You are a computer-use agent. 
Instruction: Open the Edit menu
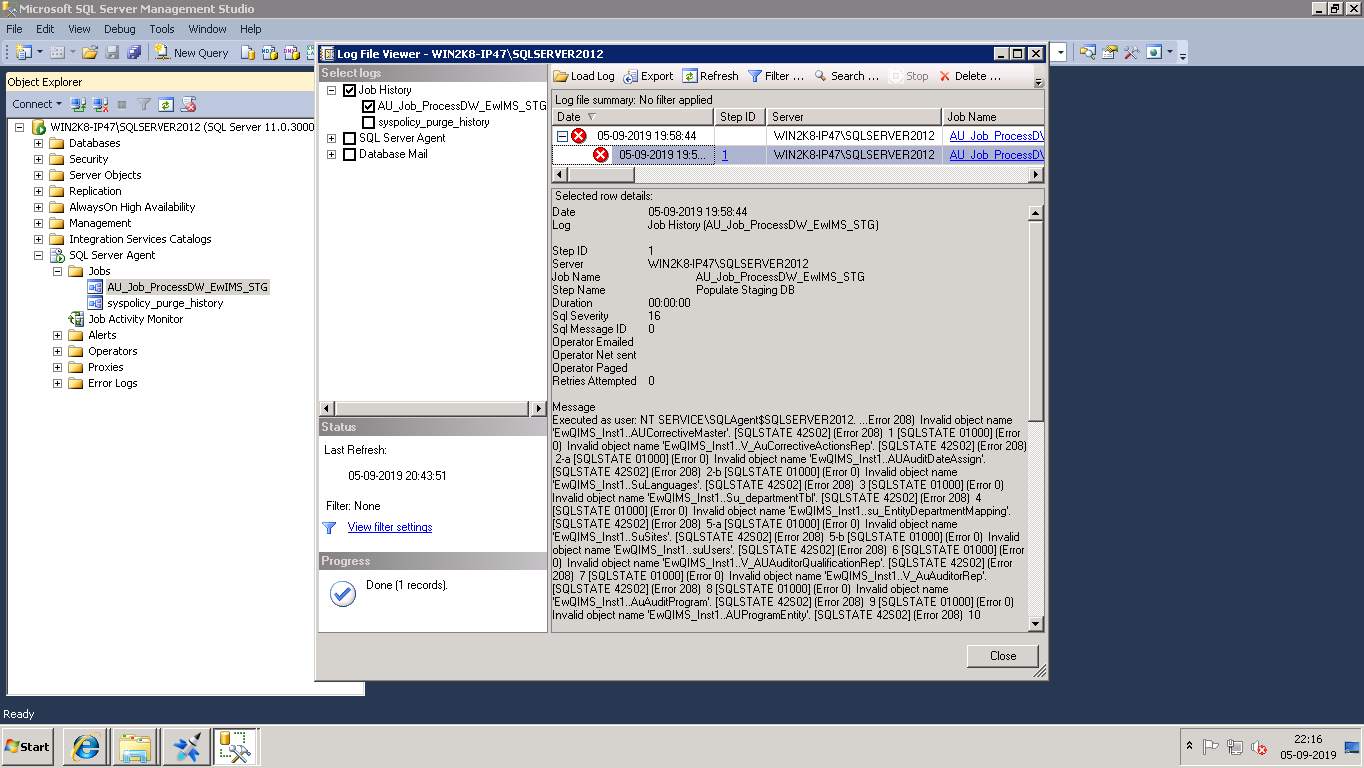point(45,29)
